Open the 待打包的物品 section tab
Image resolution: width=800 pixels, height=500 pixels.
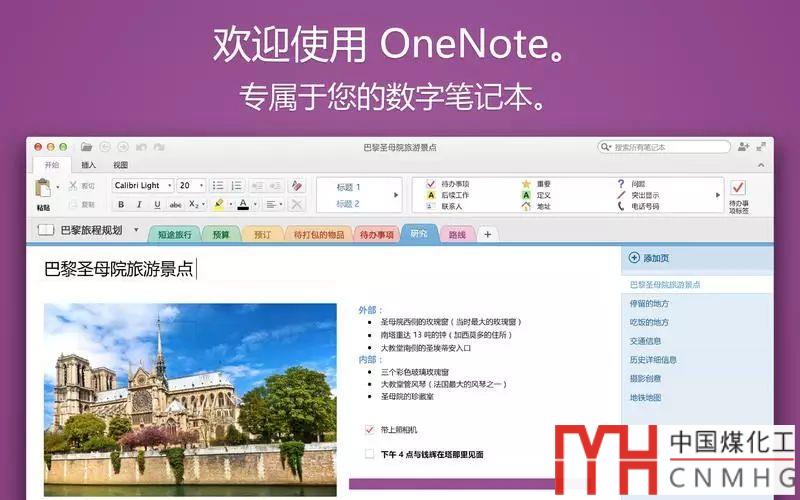pos(319,235)
